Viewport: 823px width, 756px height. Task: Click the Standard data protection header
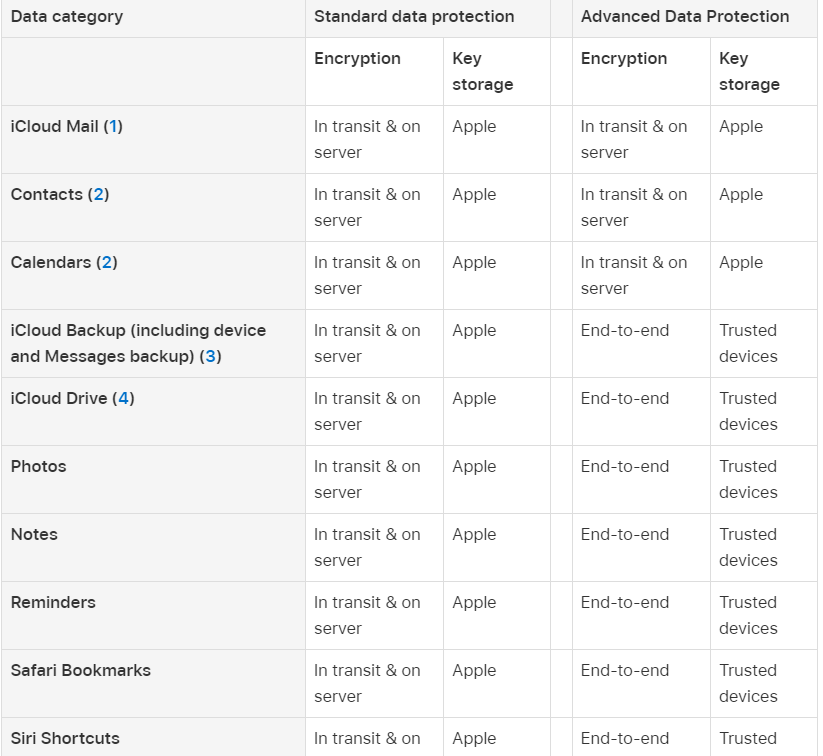point(414,16)
